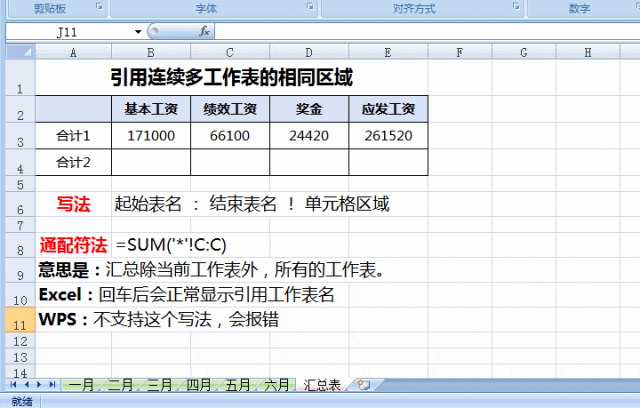Screen dimensions: 640x408
Task: Select column A header
Action: [73, 53]
